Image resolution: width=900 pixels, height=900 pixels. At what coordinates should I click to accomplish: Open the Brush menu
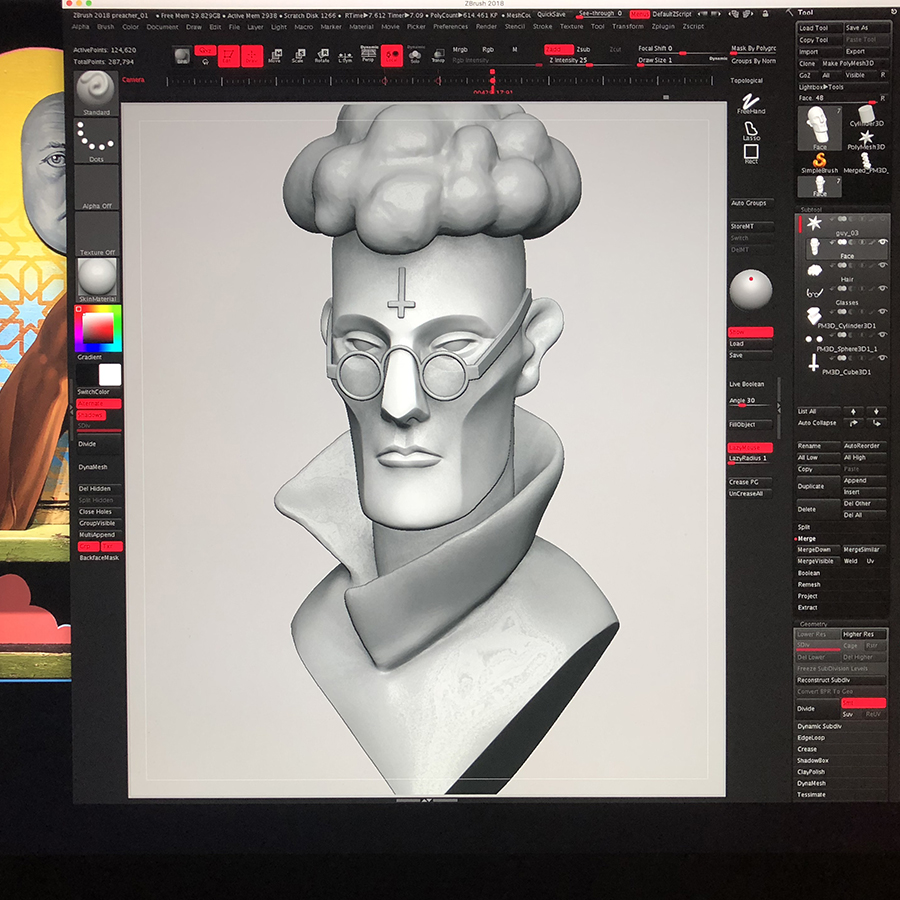click(x=106, y=26)
